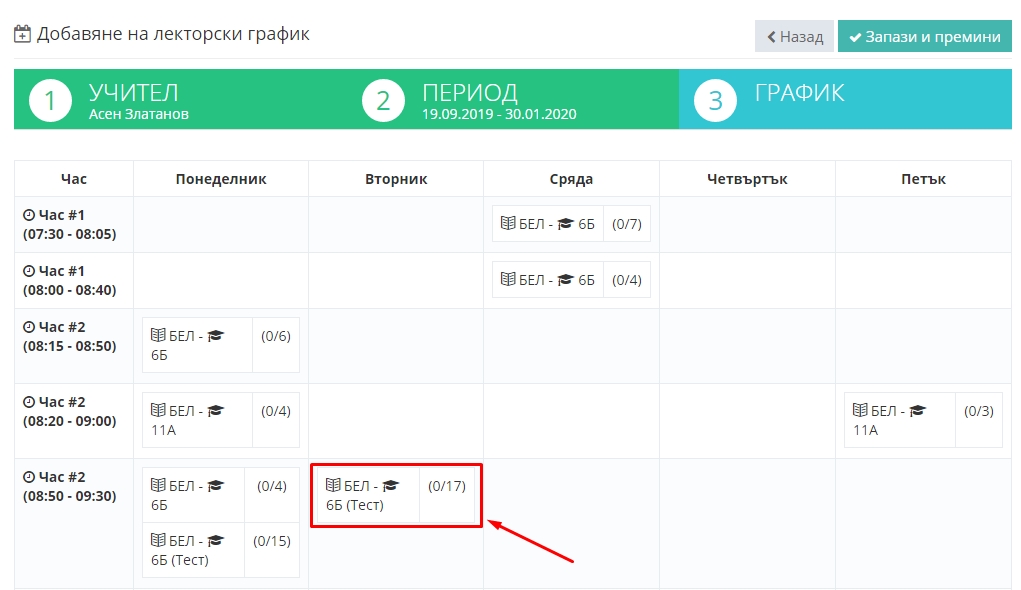Click graduation cap in Tuesday (0/17) lesson
The width and height of the screenshot is (1021, 590).
tap(391, 486)
